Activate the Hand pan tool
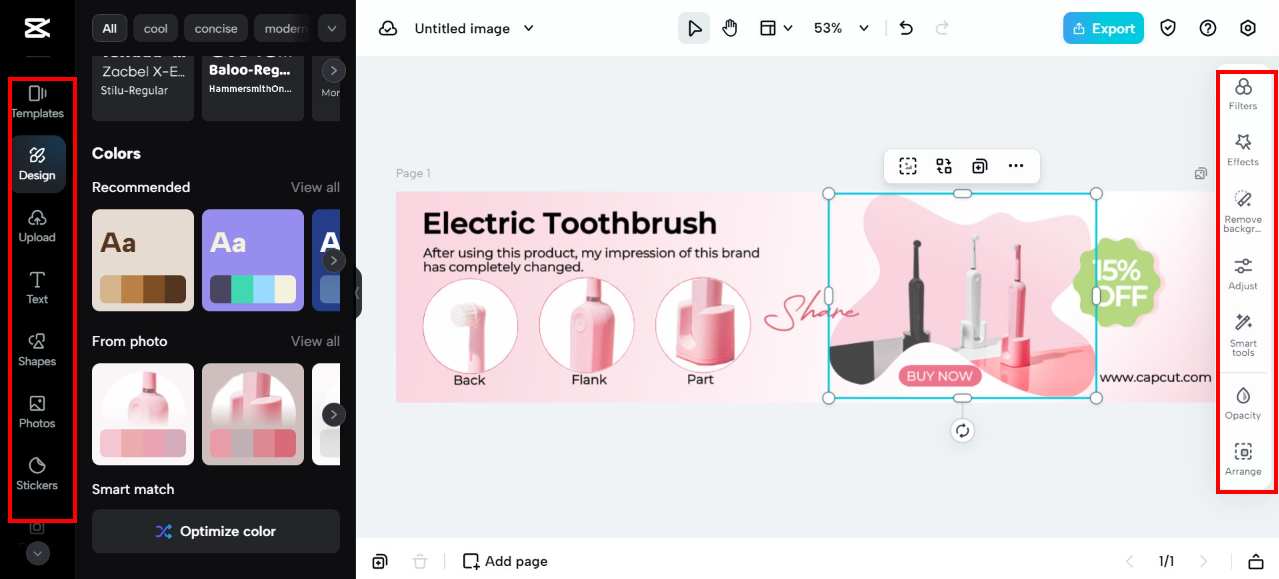The height and width of the screenshot is (579, 1279). tap(730, 28)
